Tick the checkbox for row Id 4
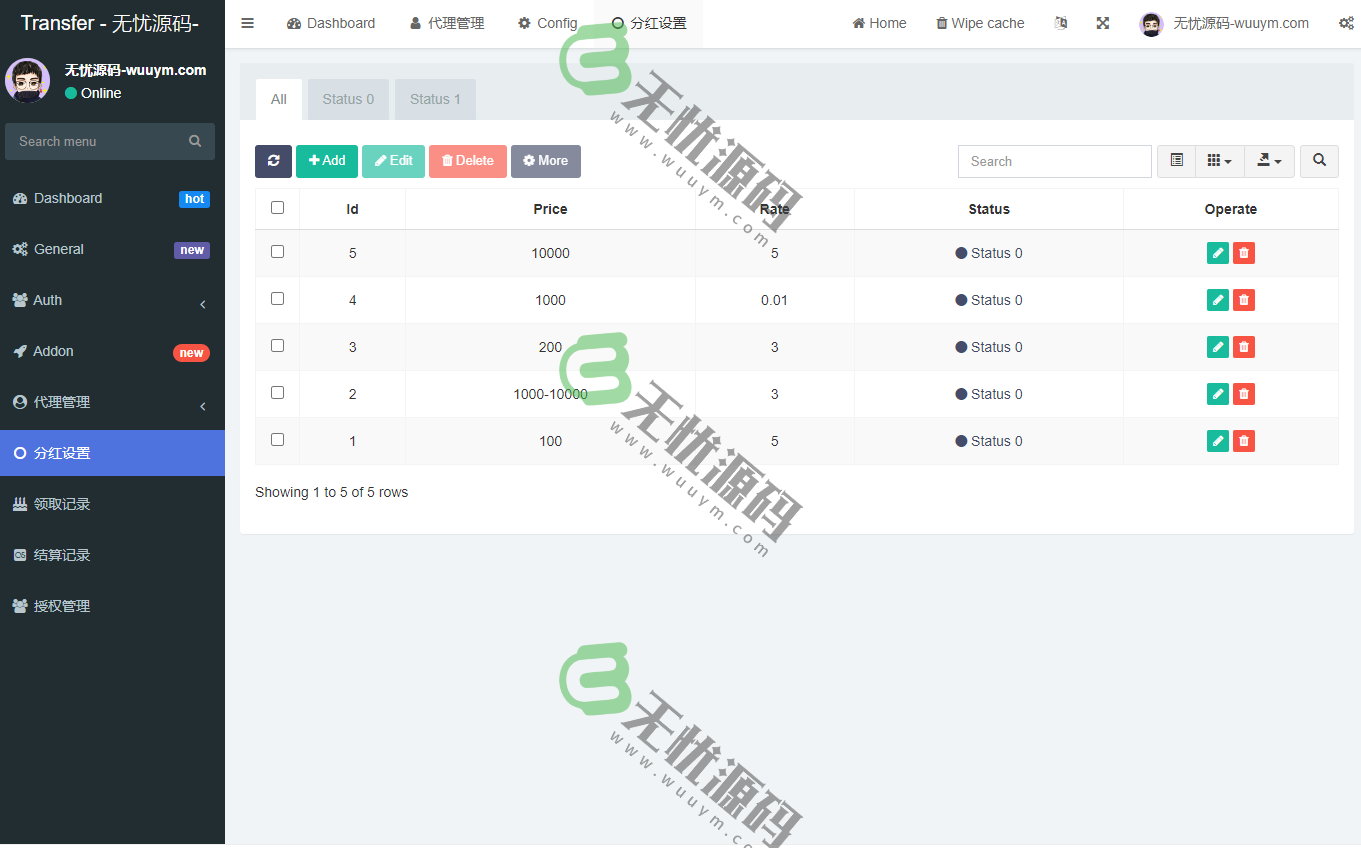The image size is (1361, 848). [277, 298]
